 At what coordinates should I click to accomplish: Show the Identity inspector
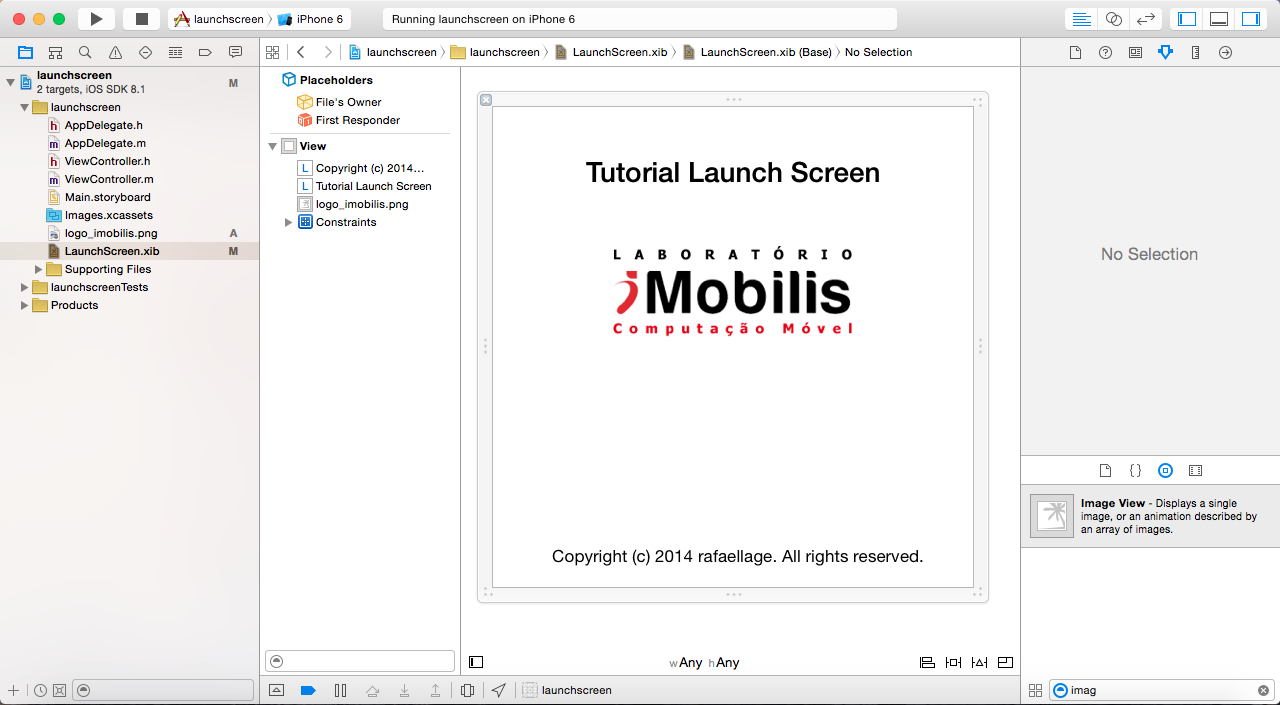1135,52
